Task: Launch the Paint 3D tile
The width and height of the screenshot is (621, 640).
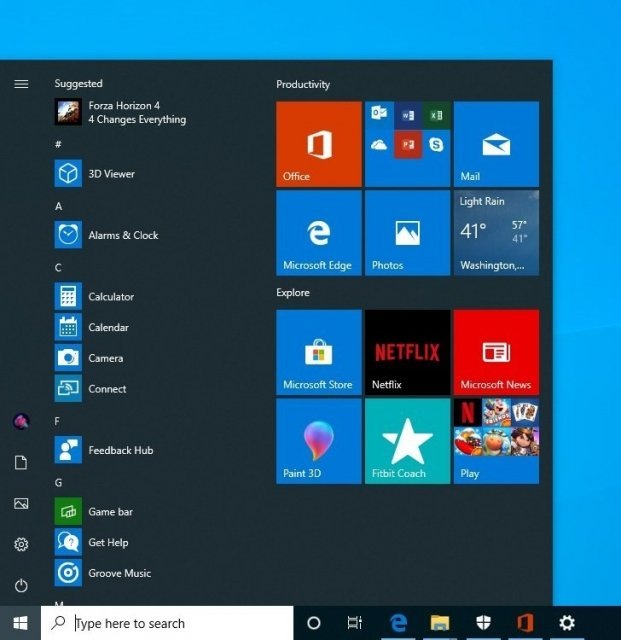Action: [x=319, y=441]
